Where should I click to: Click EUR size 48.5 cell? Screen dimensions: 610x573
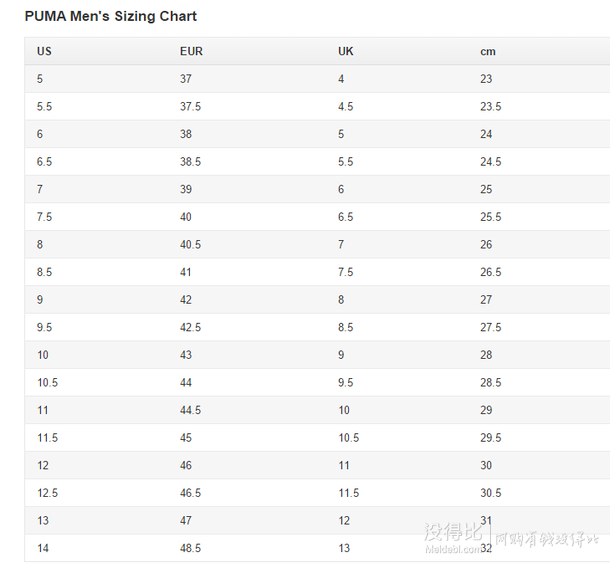(190, 548)
